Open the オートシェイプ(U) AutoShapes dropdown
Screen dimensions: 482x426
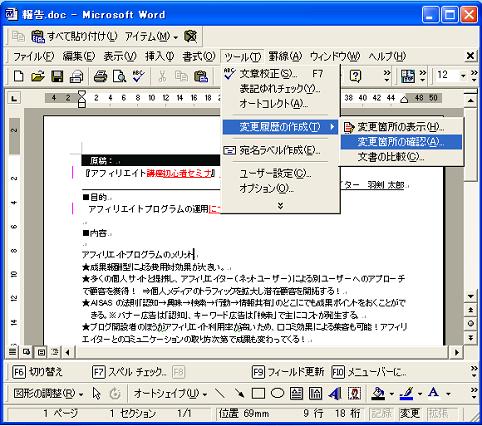[170, 394]
